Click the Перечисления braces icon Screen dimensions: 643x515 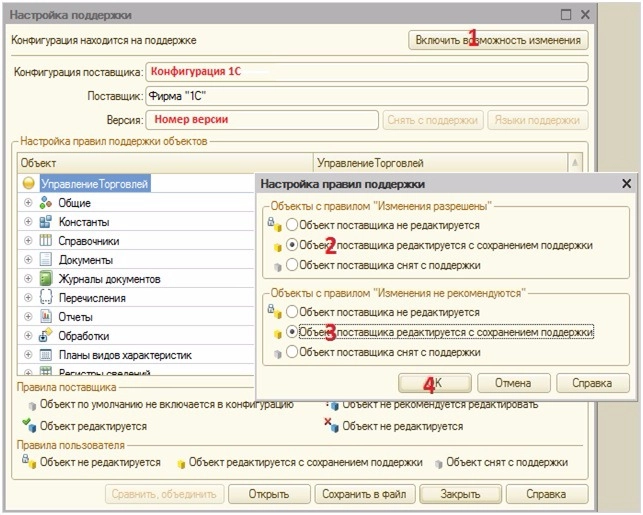[x=46, y=298]
